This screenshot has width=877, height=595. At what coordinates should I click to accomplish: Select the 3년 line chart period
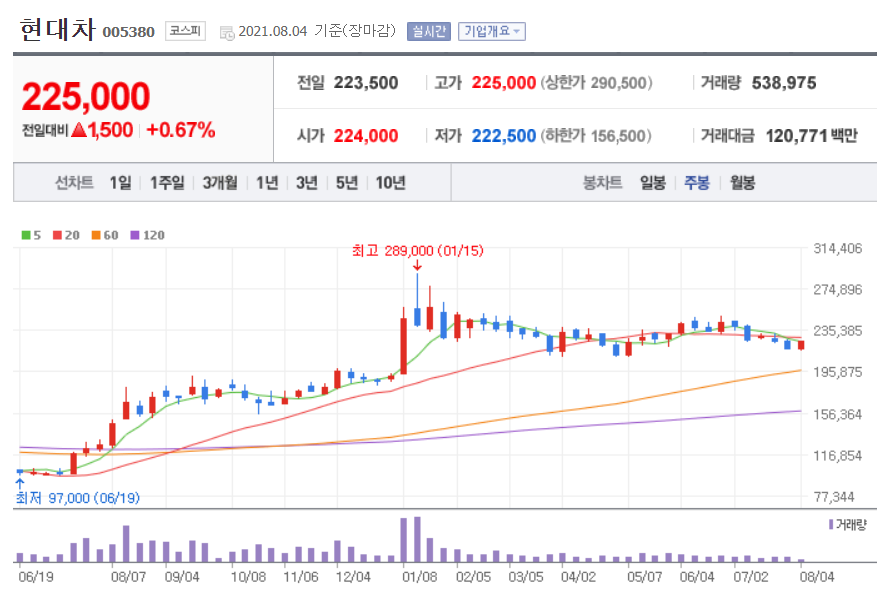click(307, 182)
